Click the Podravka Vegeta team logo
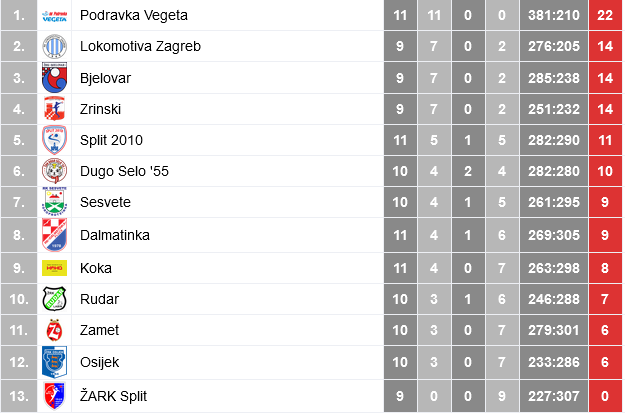The height and width of the screenshot is (416, 625). [55, 16]
